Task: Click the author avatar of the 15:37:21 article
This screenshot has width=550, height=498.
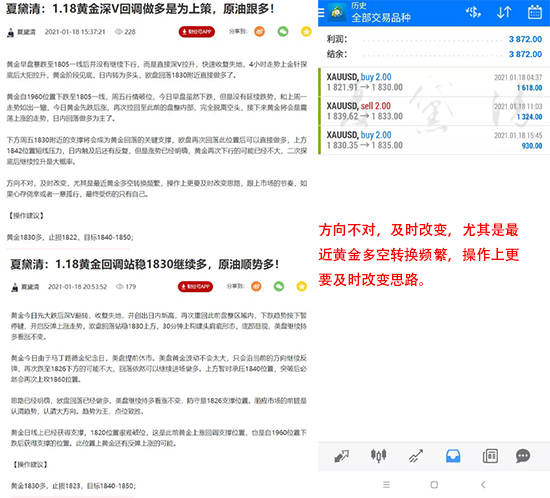Action: (x=11, y=32)
